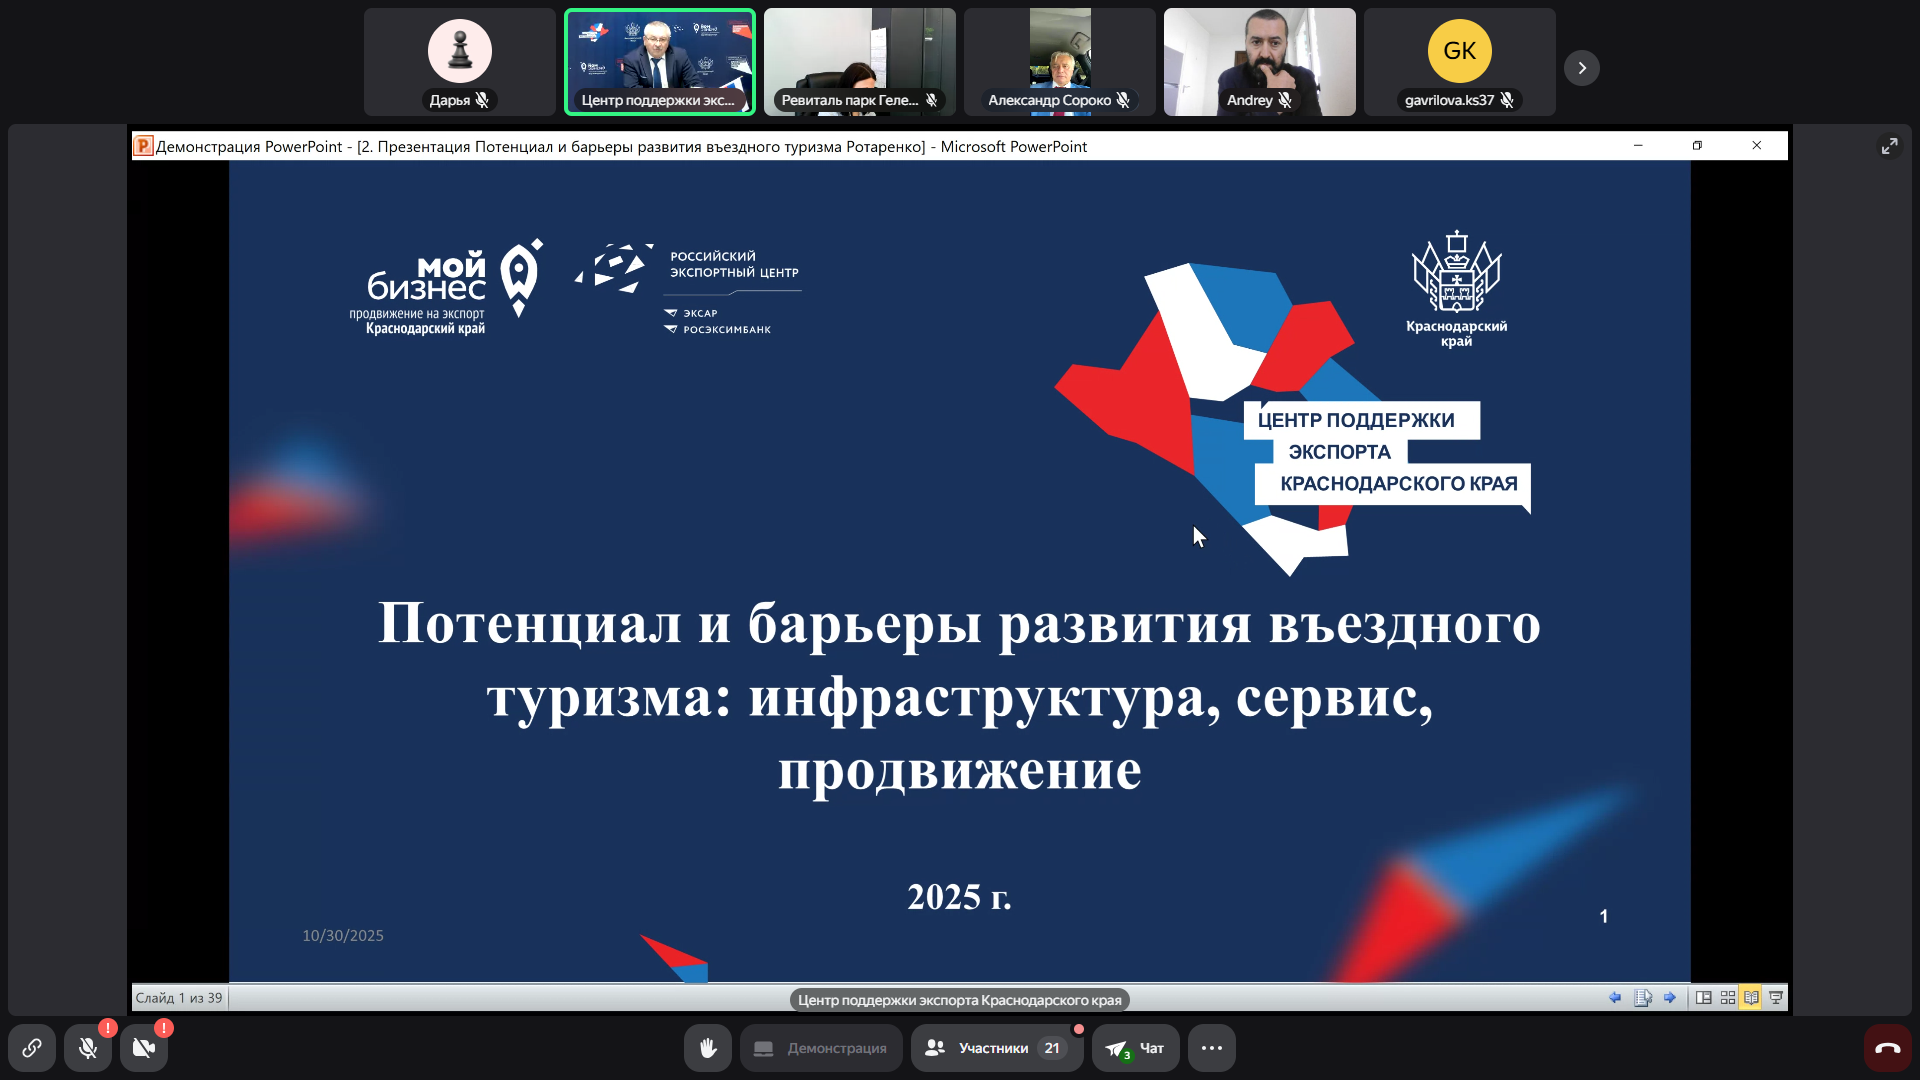Screen dimensions: 1920x1080
Task: Go to the next slide arrow
Action: coord(1670,998)
